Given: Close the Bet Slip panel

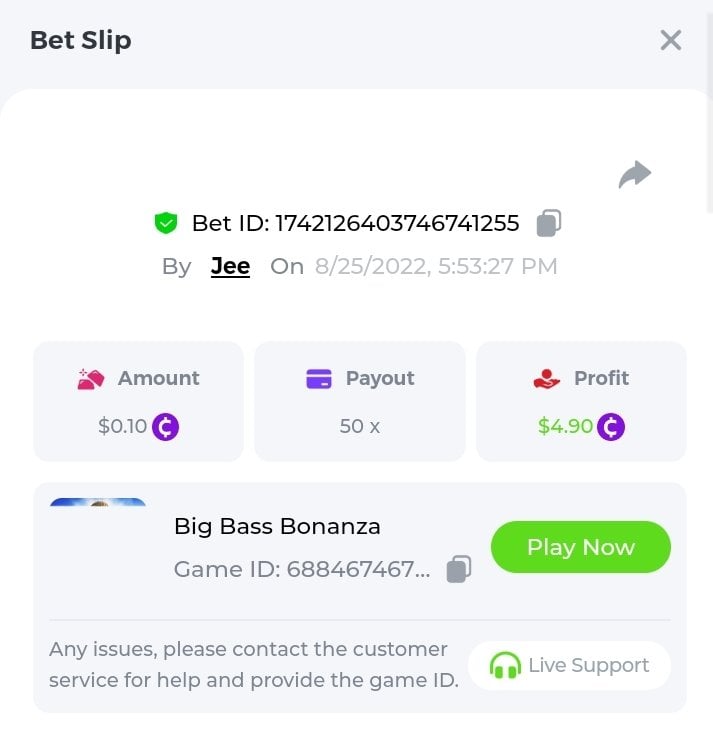Looking at the screenshot, I should (x=670, y=40).
